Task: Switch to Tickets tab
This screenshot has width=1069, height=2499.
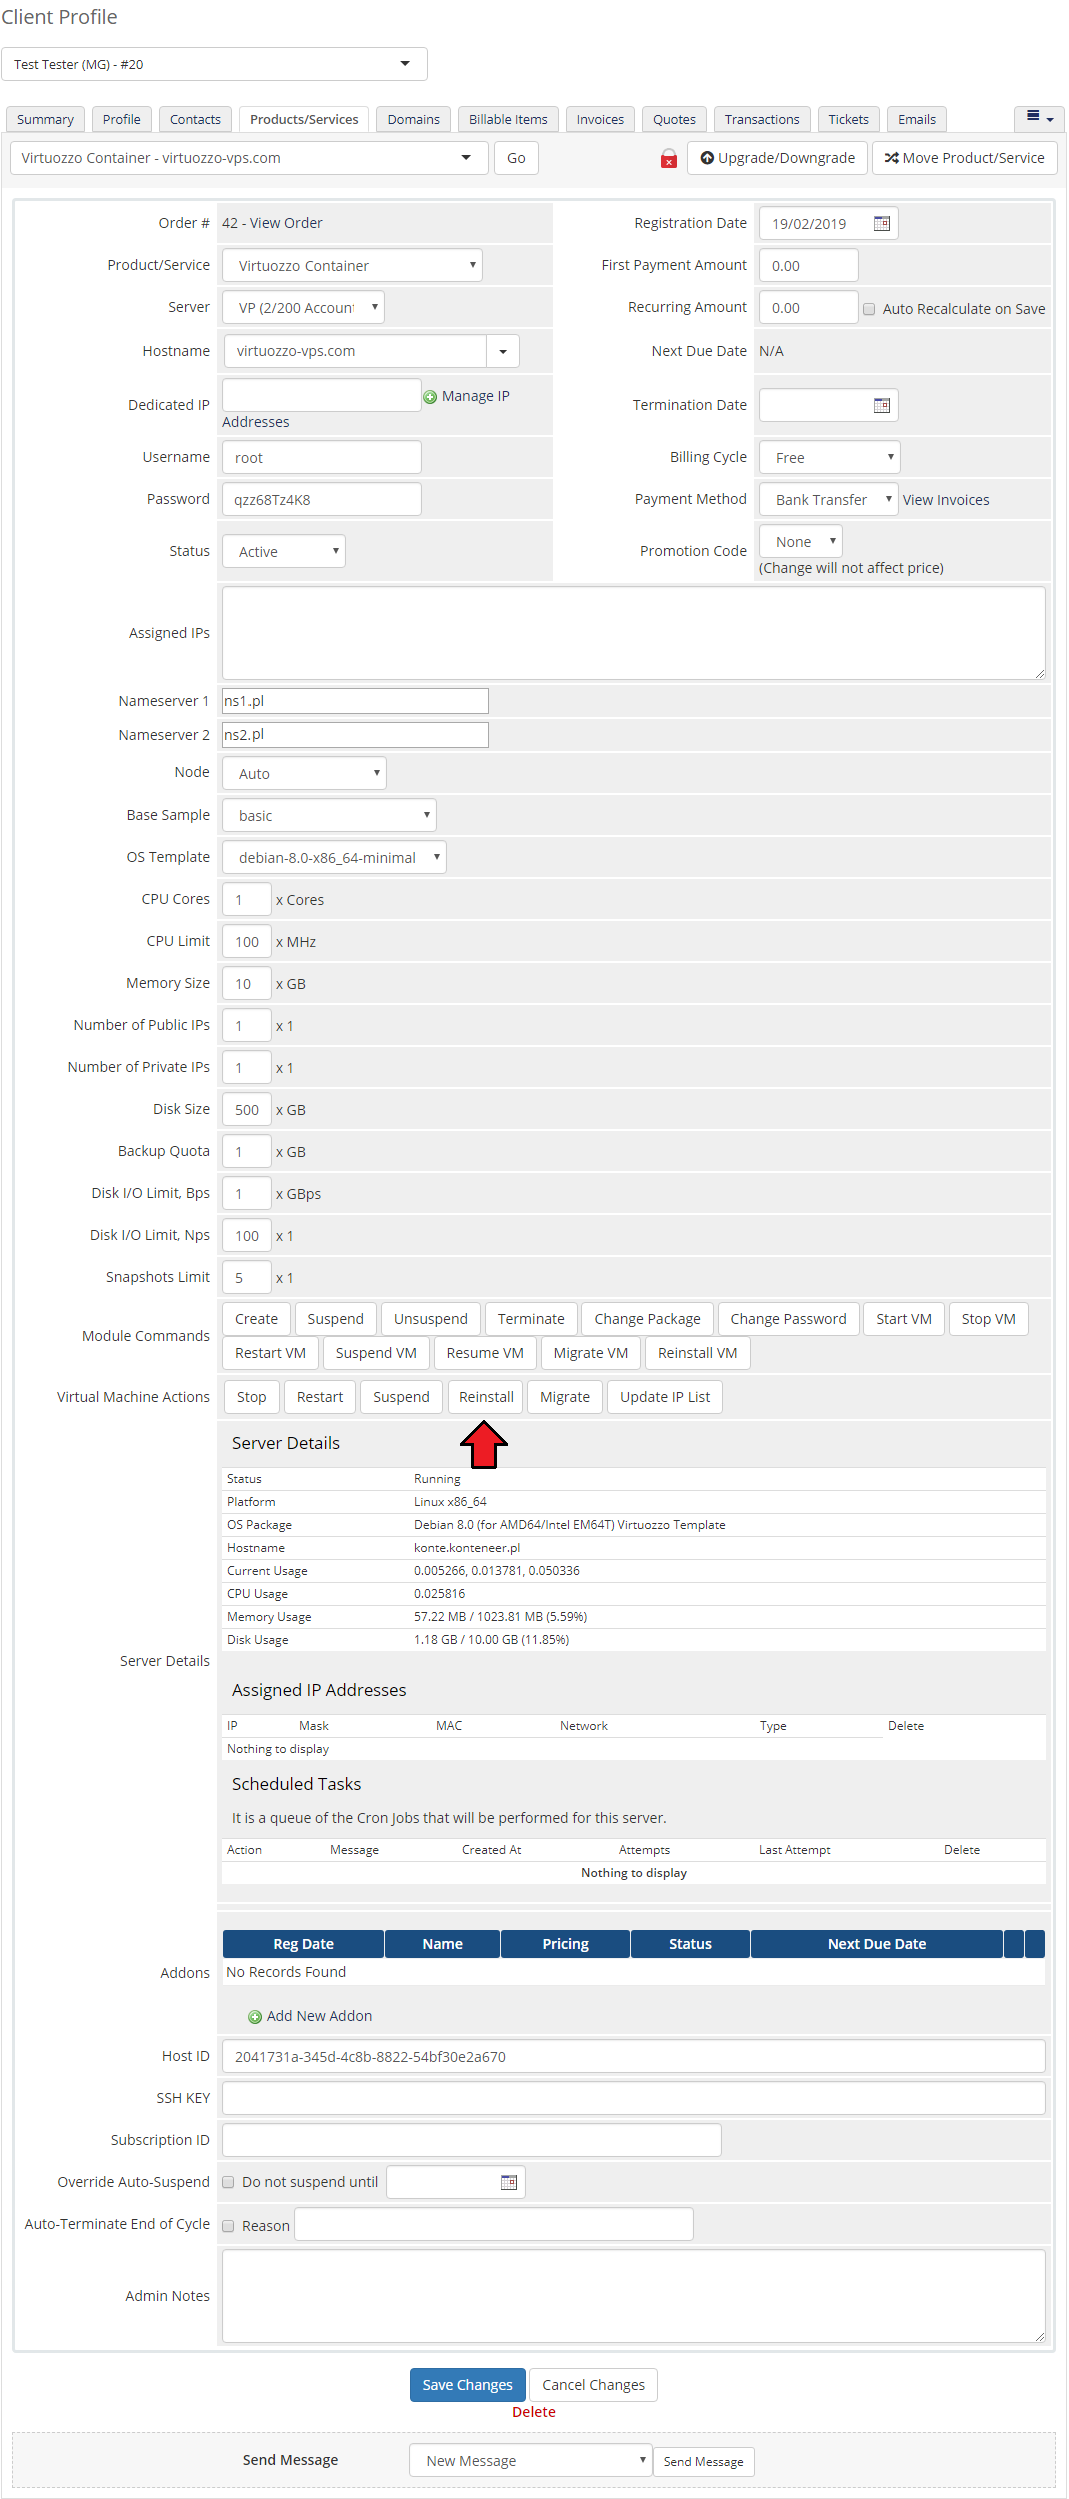Action: tap(848, 119)
